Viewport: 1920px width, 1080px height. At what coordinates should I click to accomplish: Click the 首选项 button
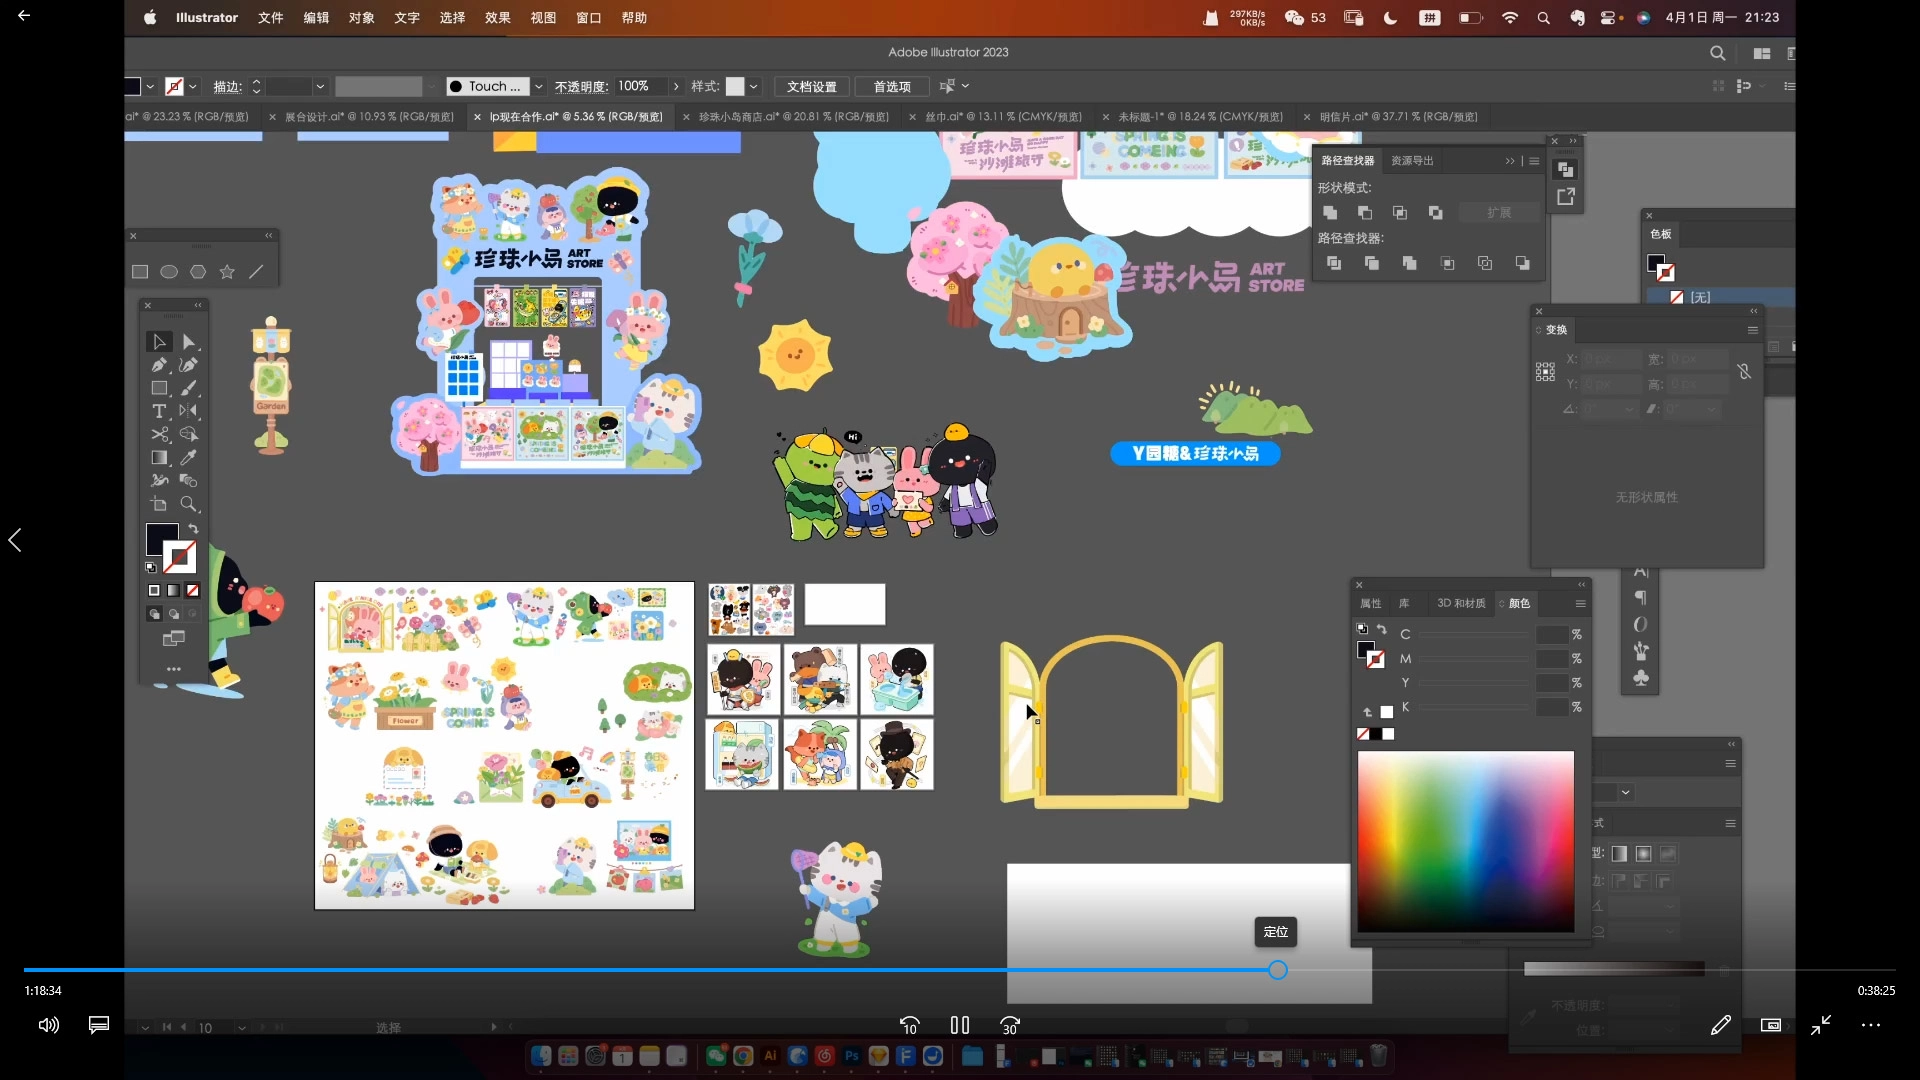click(891, 86)
